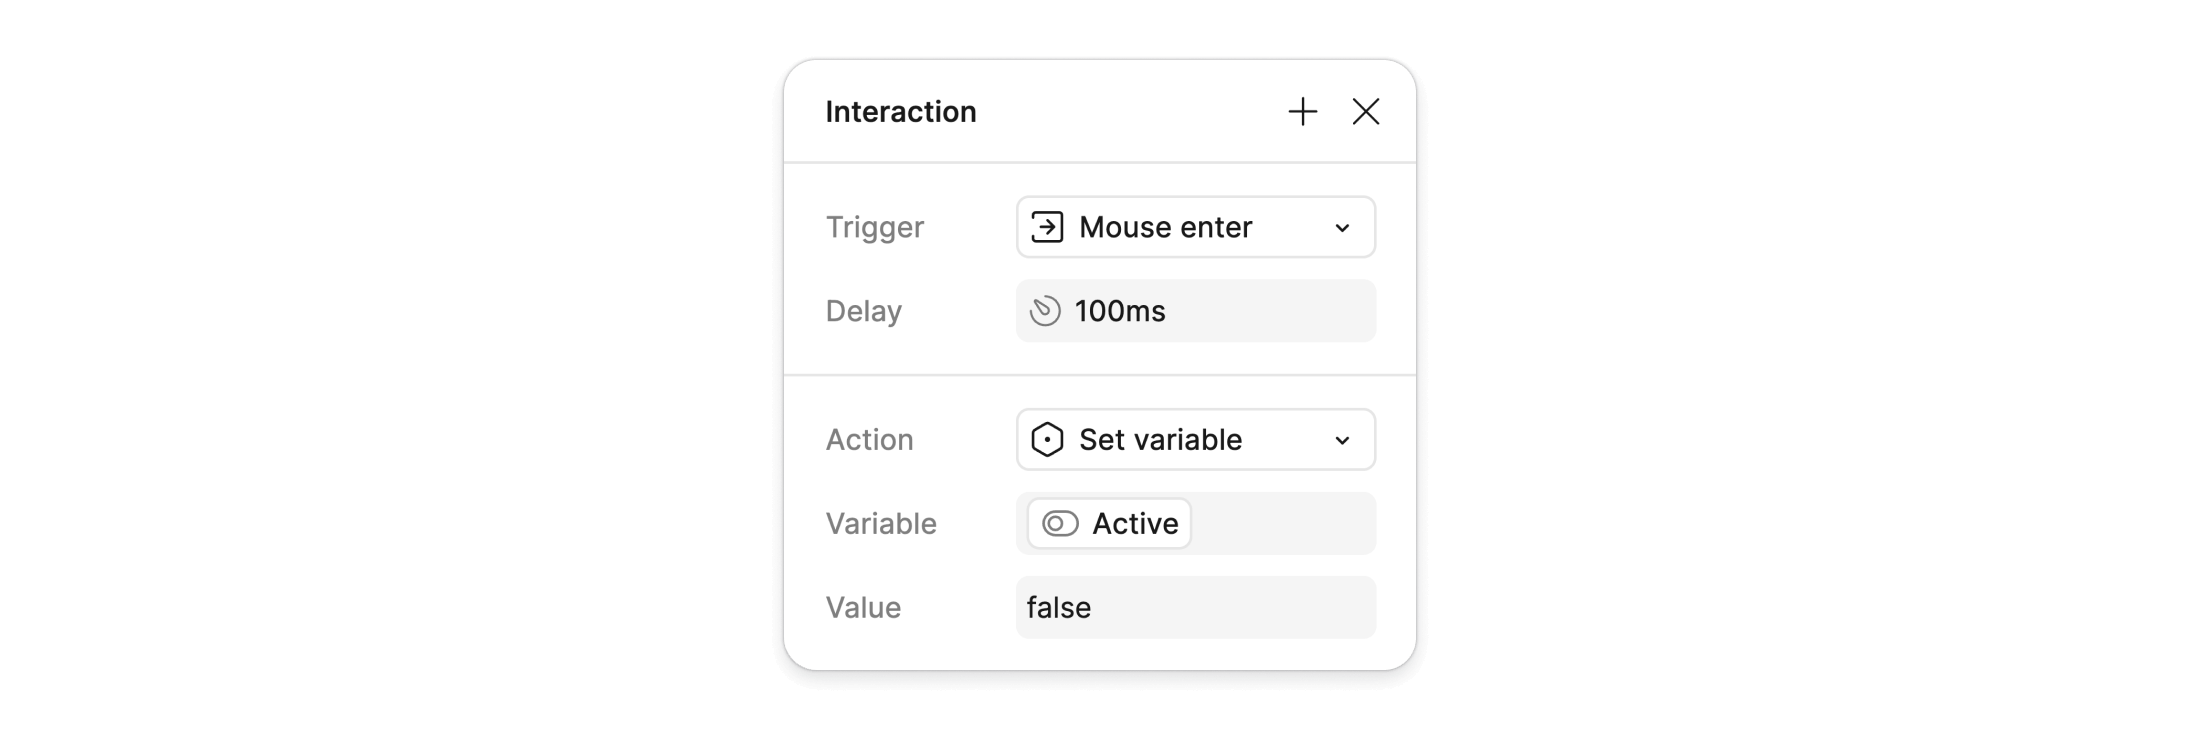
Task: Click the Value input containing false
Action: [x=1195, y=607]
